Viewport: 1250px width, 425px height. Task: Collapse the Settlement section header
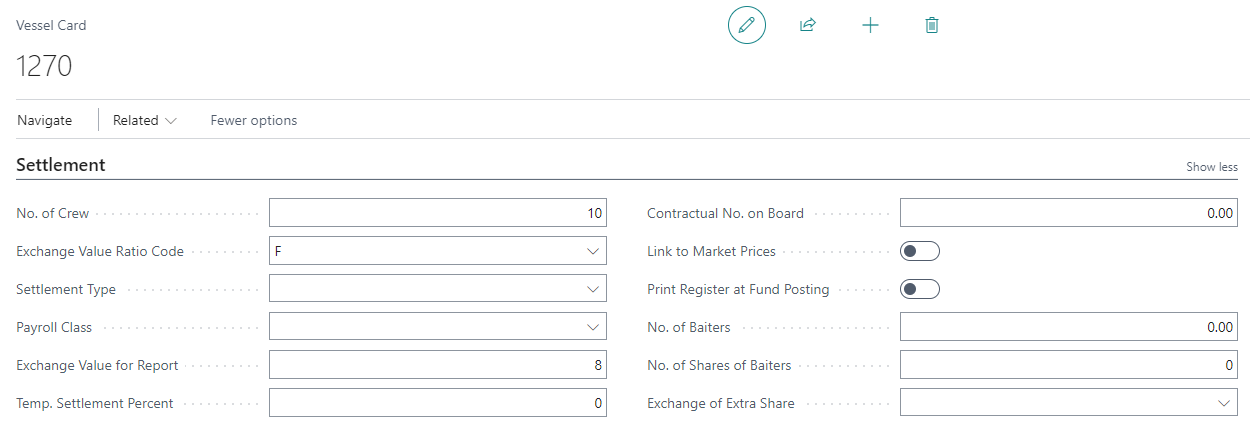pyautogui.click(x=61, y=165)
